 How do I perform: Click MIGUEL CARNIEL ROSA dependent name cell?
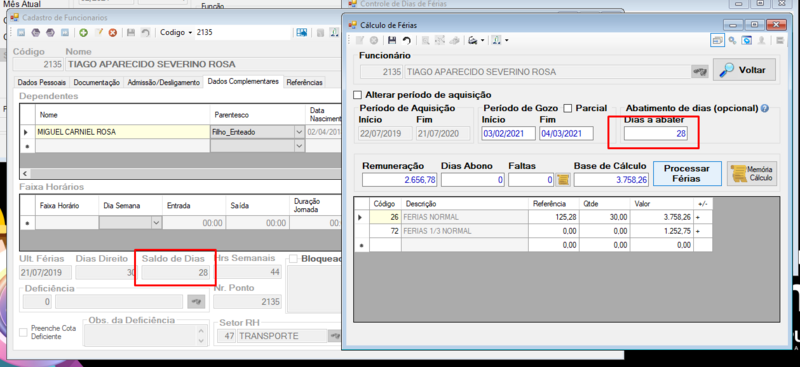[122, 132]
